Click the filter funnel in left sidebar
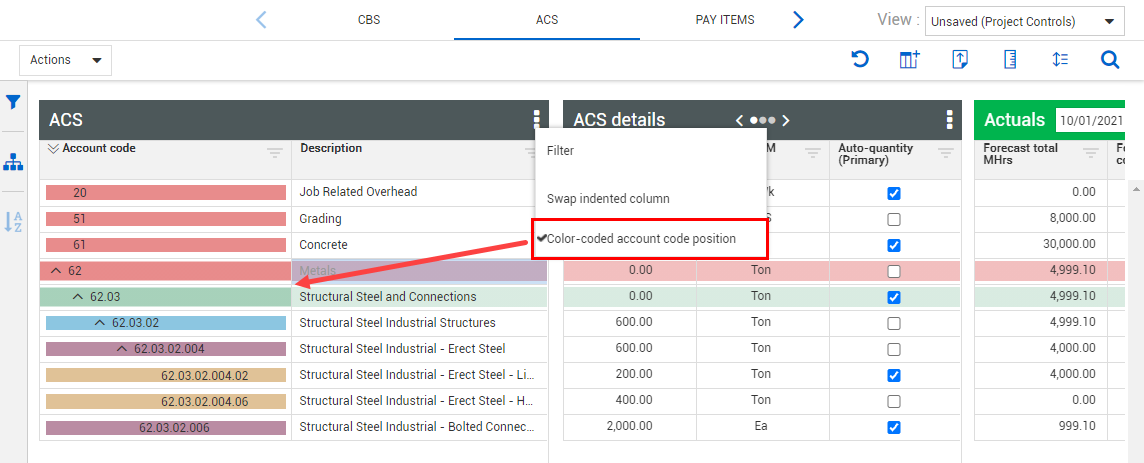 (13, 102)
